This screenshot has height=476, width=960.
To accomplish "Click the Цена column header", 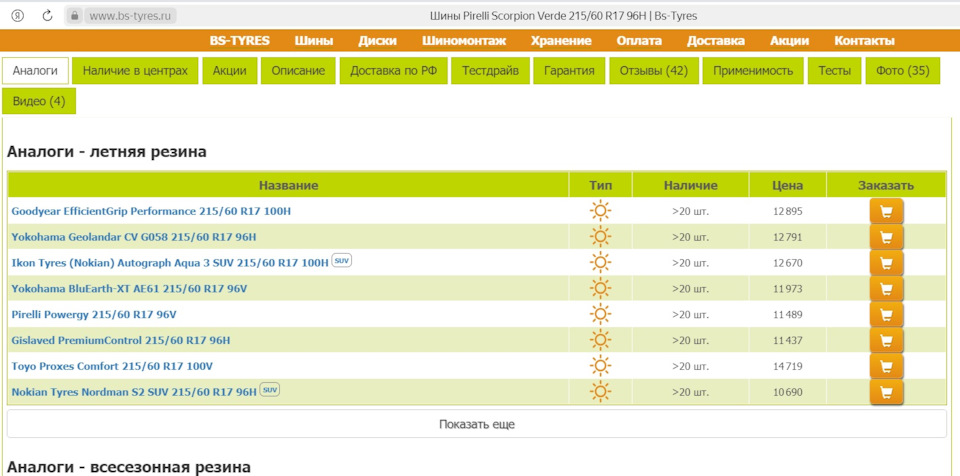I will tap(787, 186).
